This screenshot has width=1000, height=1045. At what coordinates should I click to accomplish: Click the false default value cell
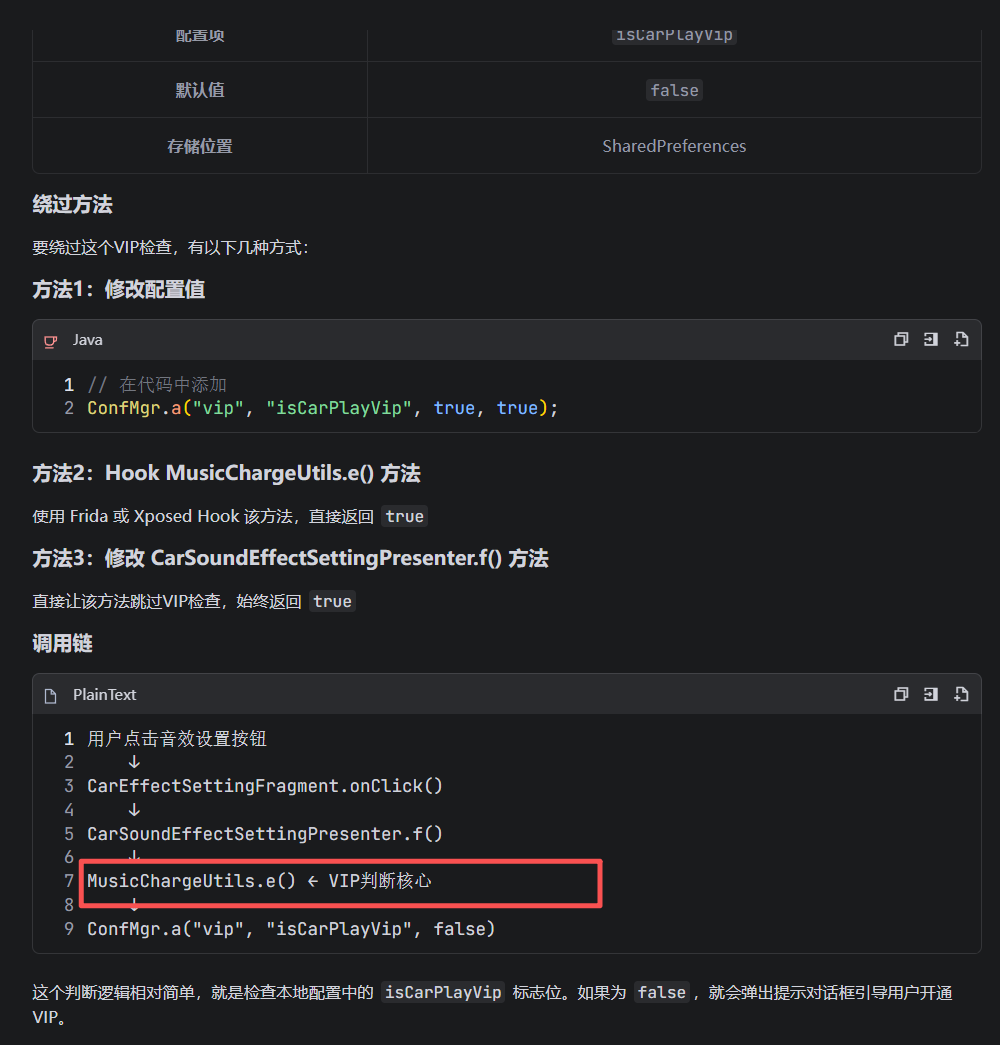pos(673,90)
